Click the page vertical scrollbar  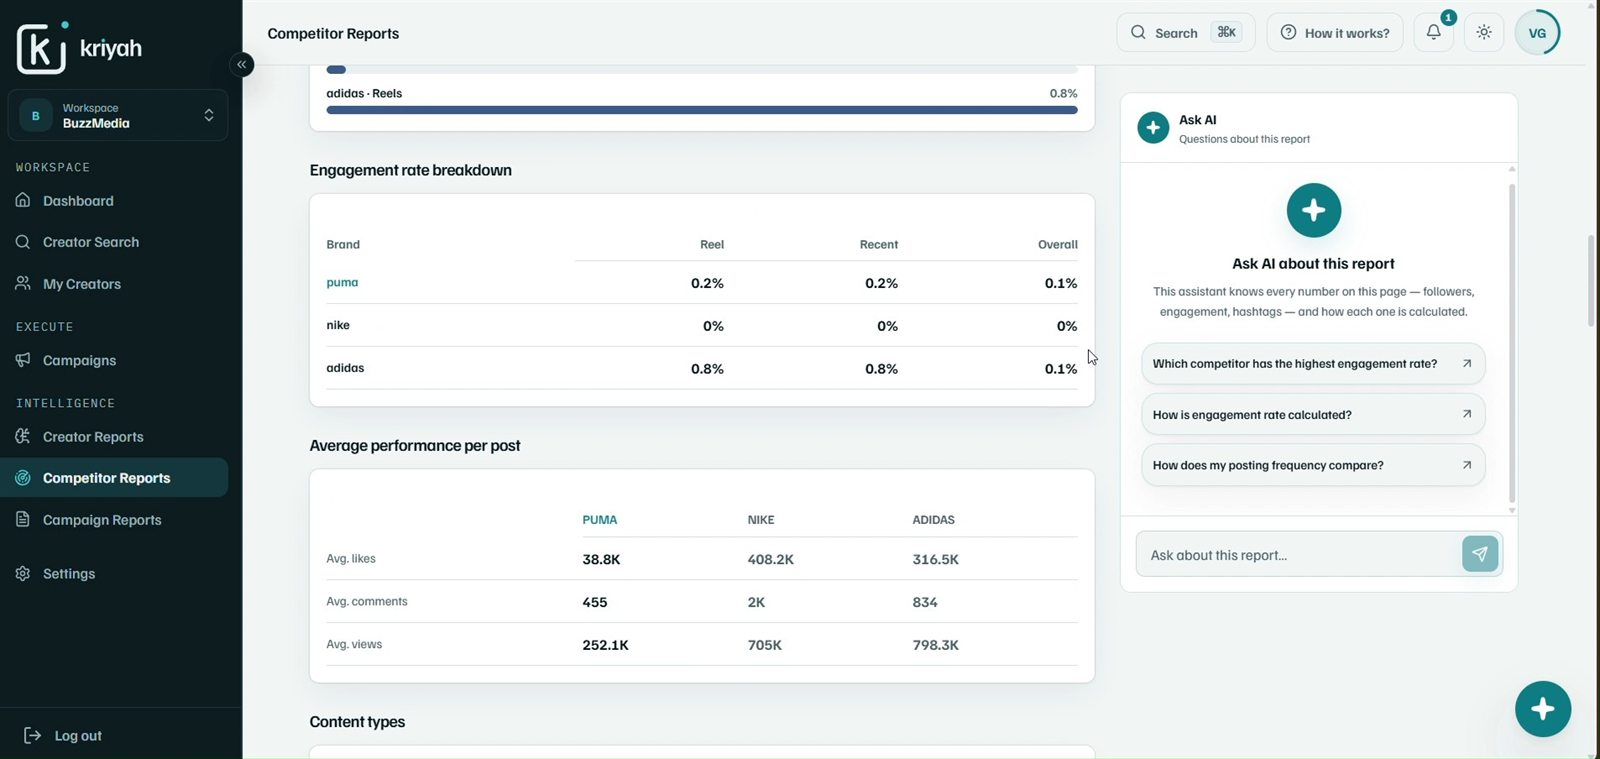[x=1591, y=280]
